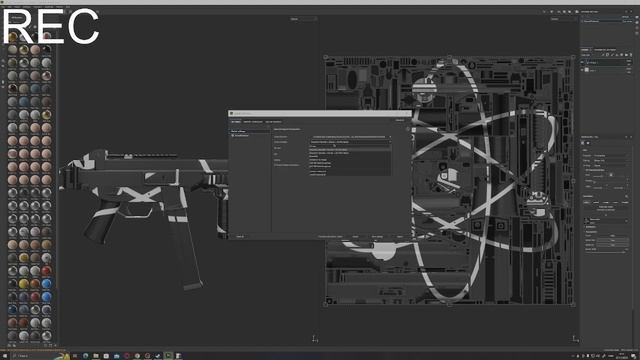Screen dimensions: 640x360
Task: Click the Material mode button in the Properties panel
Action: 606,207
